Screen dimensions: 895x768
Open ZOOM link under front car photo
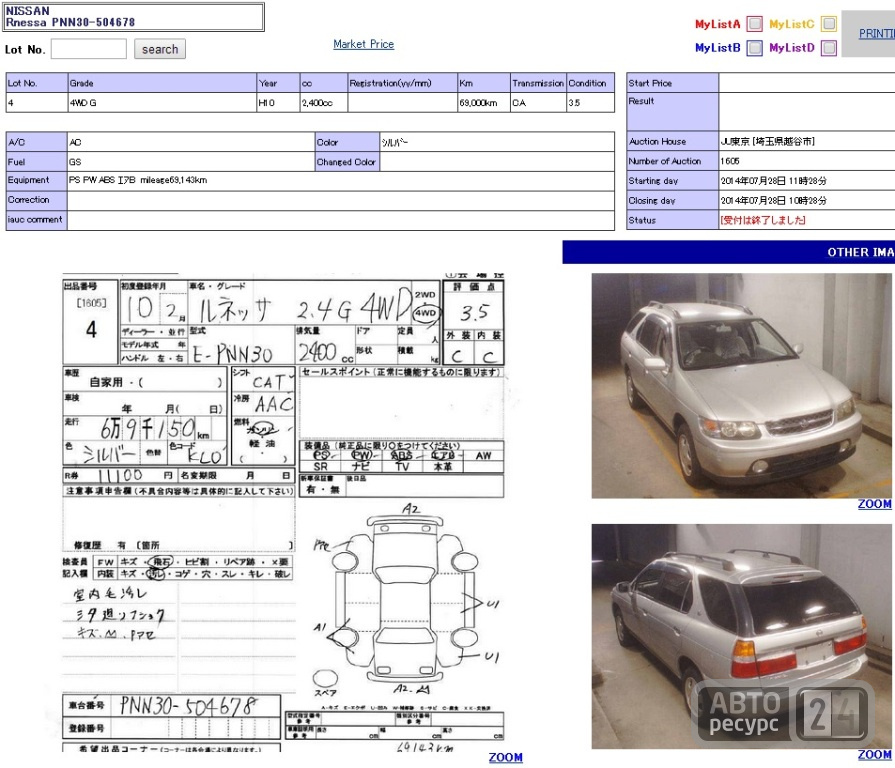click(874, 504)
